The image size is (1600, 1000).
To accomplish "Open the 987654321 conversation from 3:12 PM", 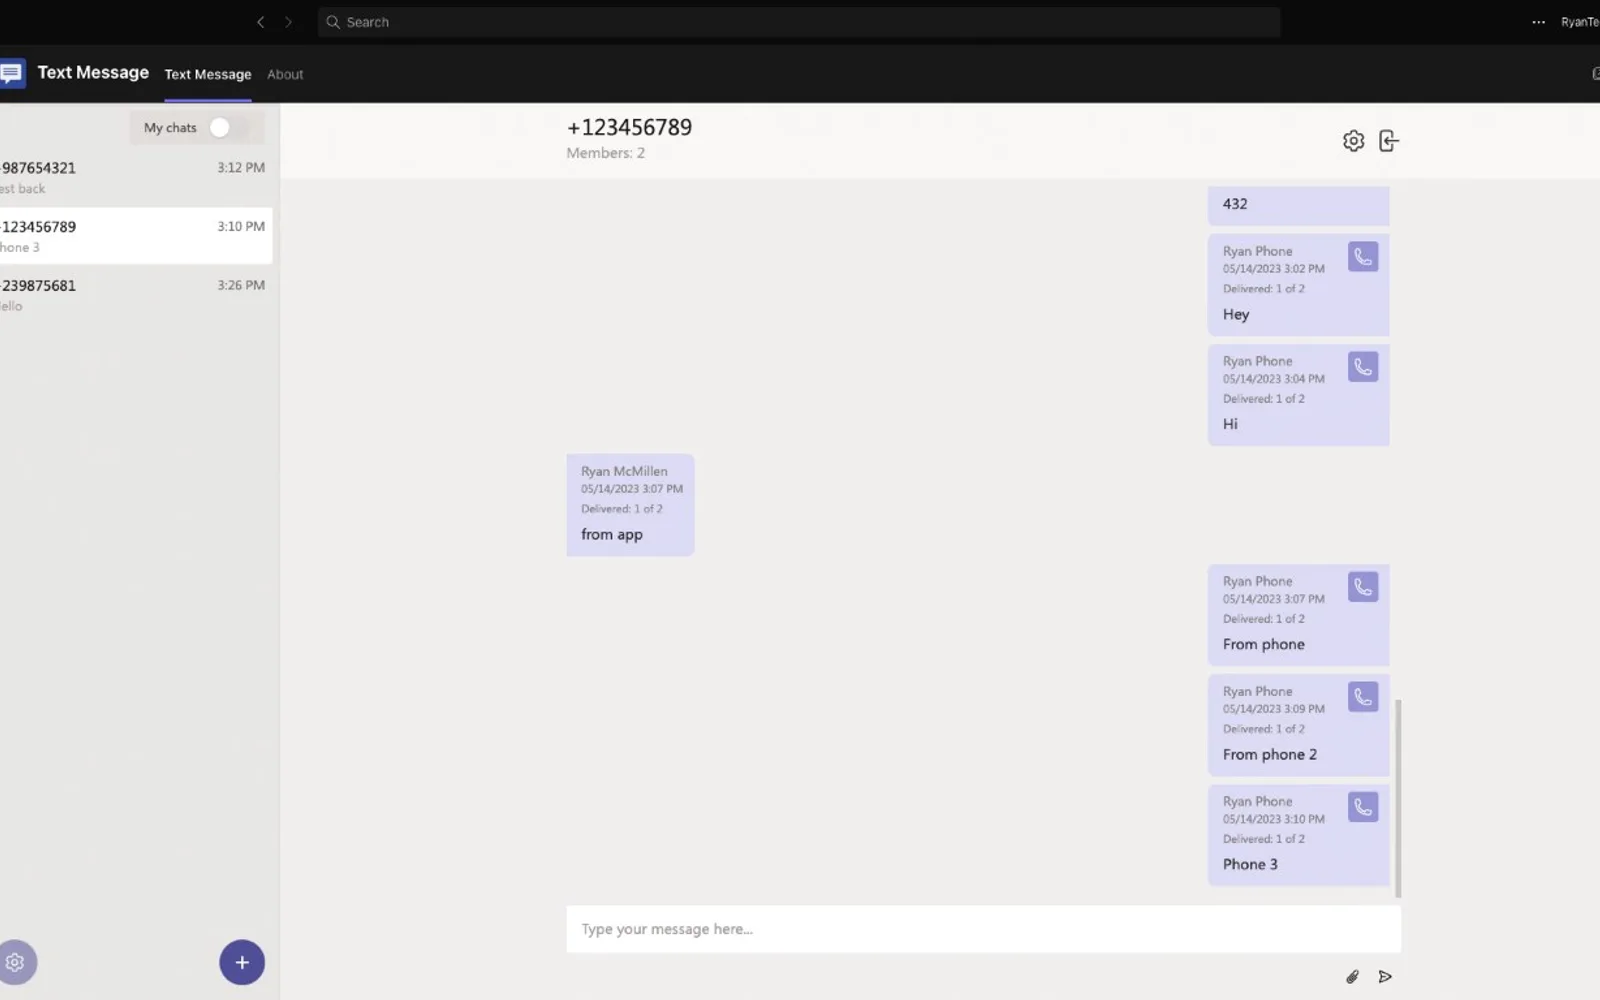I will (x=136, y=177).
